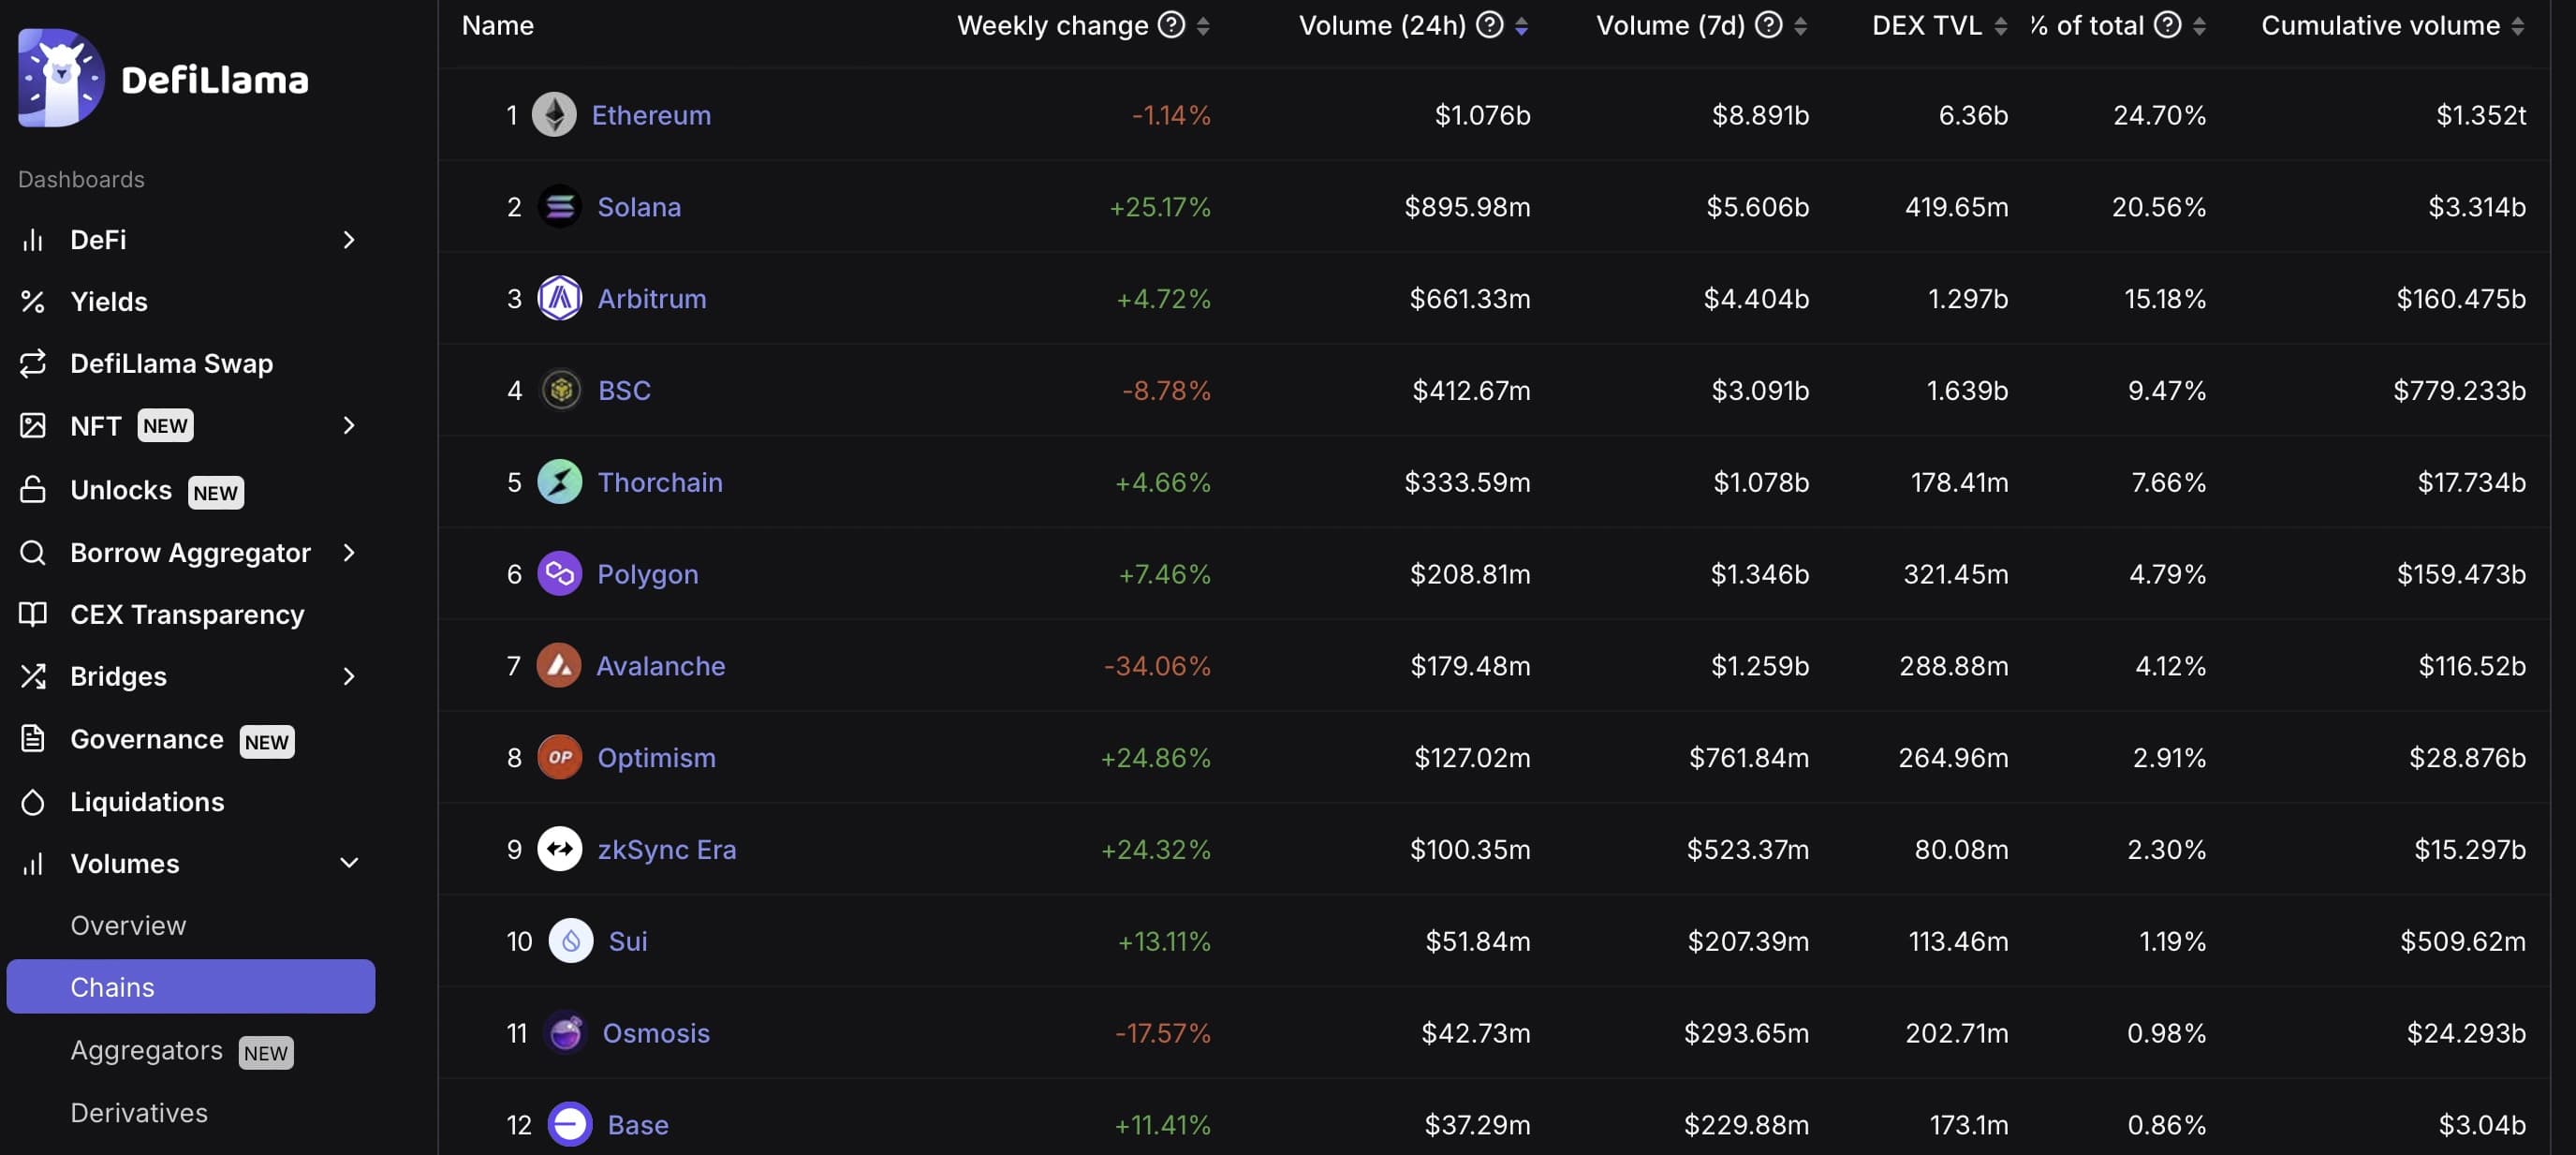Open the CEX Transparency dashboard
The height and width of the screenshot is (1155, 2576).
point(187,615)
